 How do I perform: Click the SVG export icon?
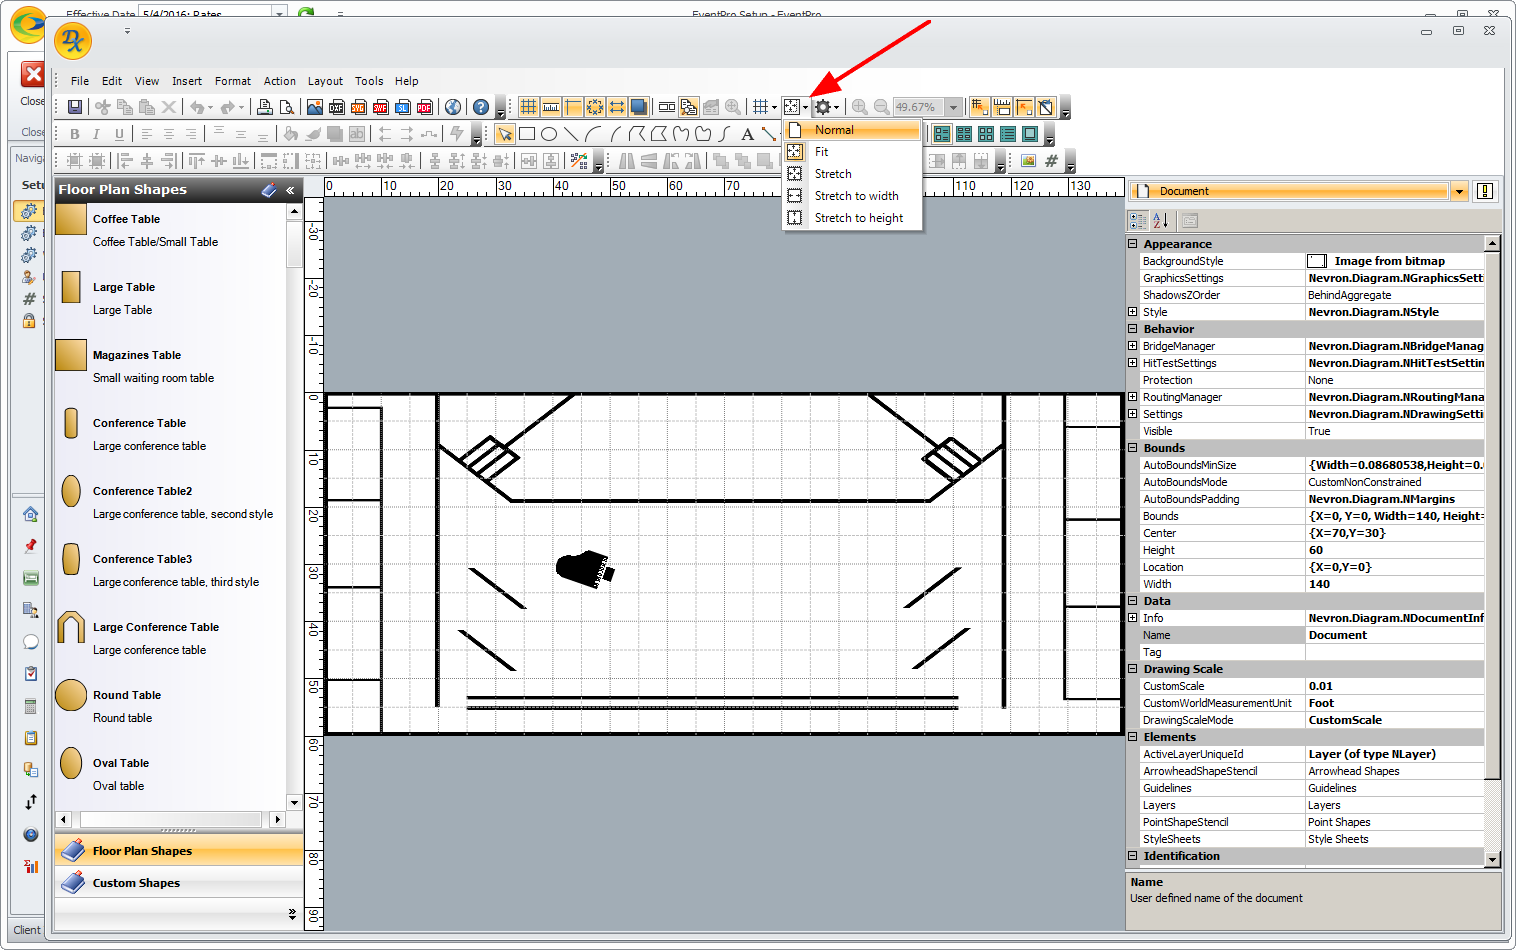359,107
